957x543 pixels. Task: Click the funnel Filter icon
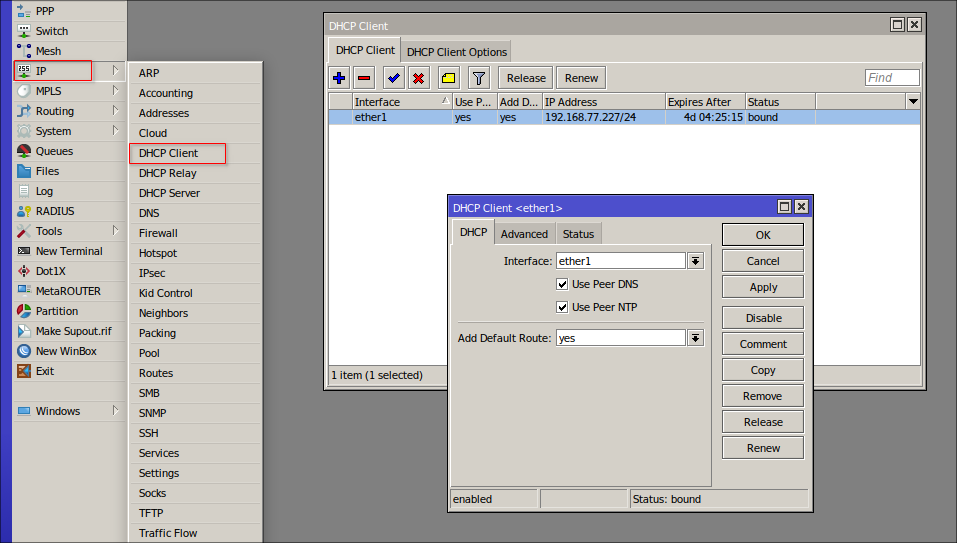479,78
